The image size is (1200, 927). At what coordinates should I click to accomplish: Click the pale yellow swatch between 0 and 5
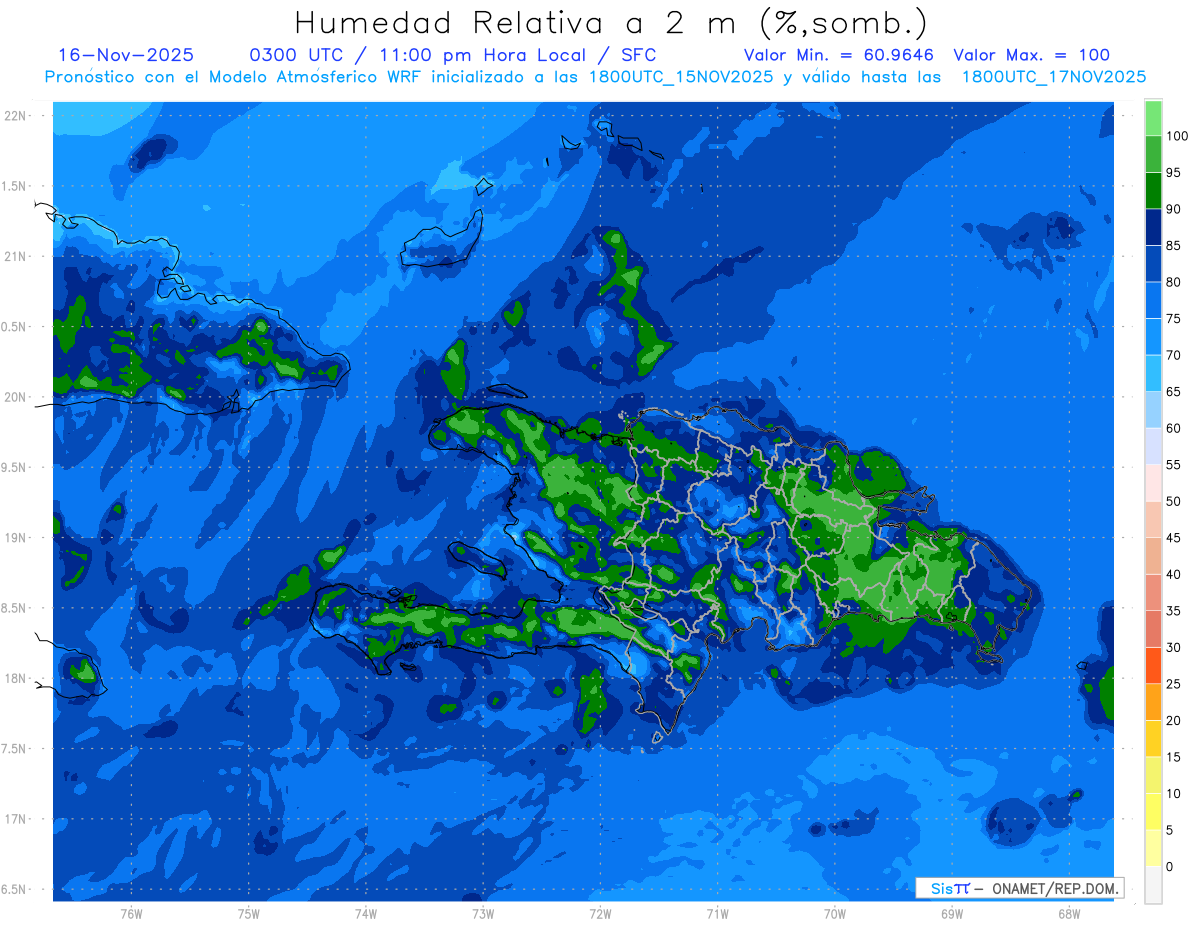coord(1153,848)
